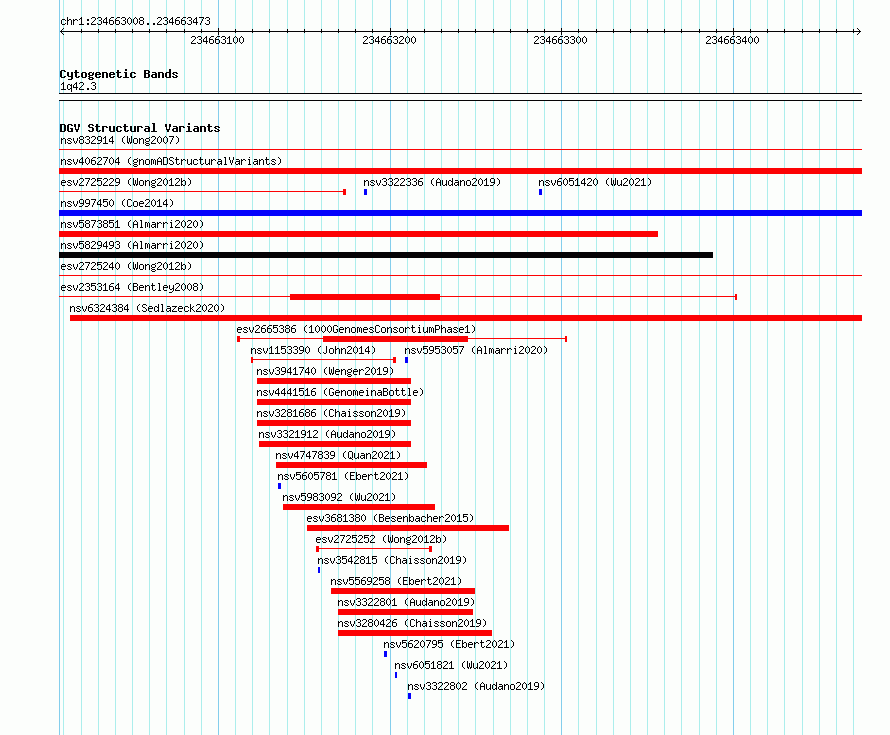Click the nsv3280426 red variant bar

click(x=415, y=633)
